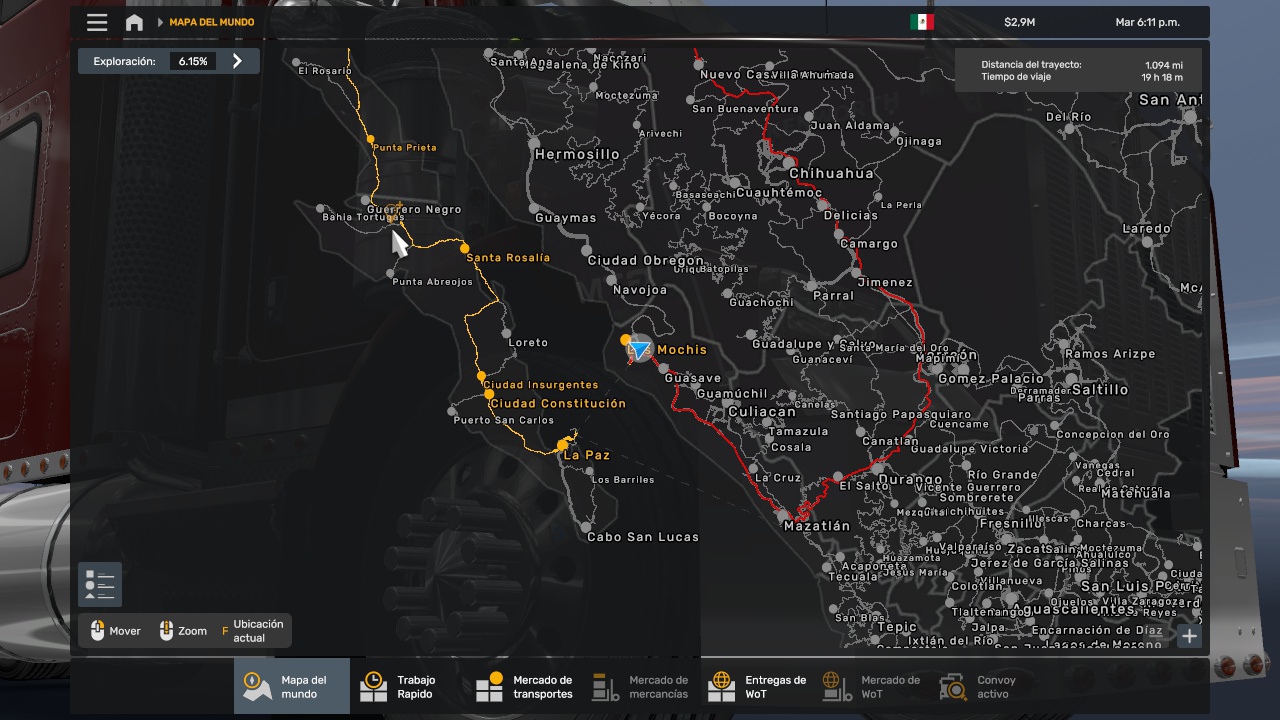Click the $2.9M money balance
Image resolution: width=1280 pixels, height=720 pixels.
1021,22
